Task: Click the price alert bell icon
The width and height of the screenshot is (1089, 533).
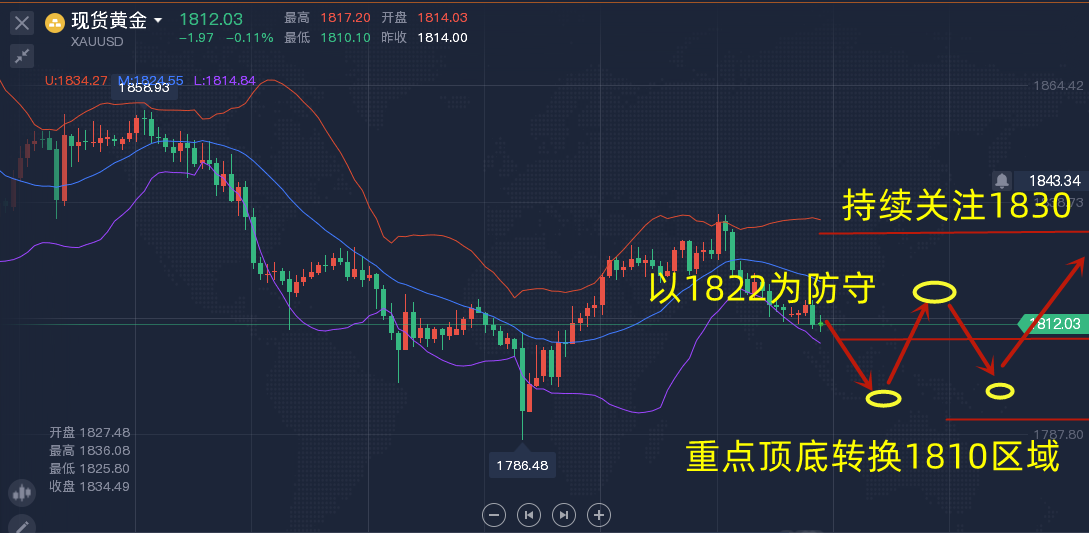Action: click(x=1001, y=181)
